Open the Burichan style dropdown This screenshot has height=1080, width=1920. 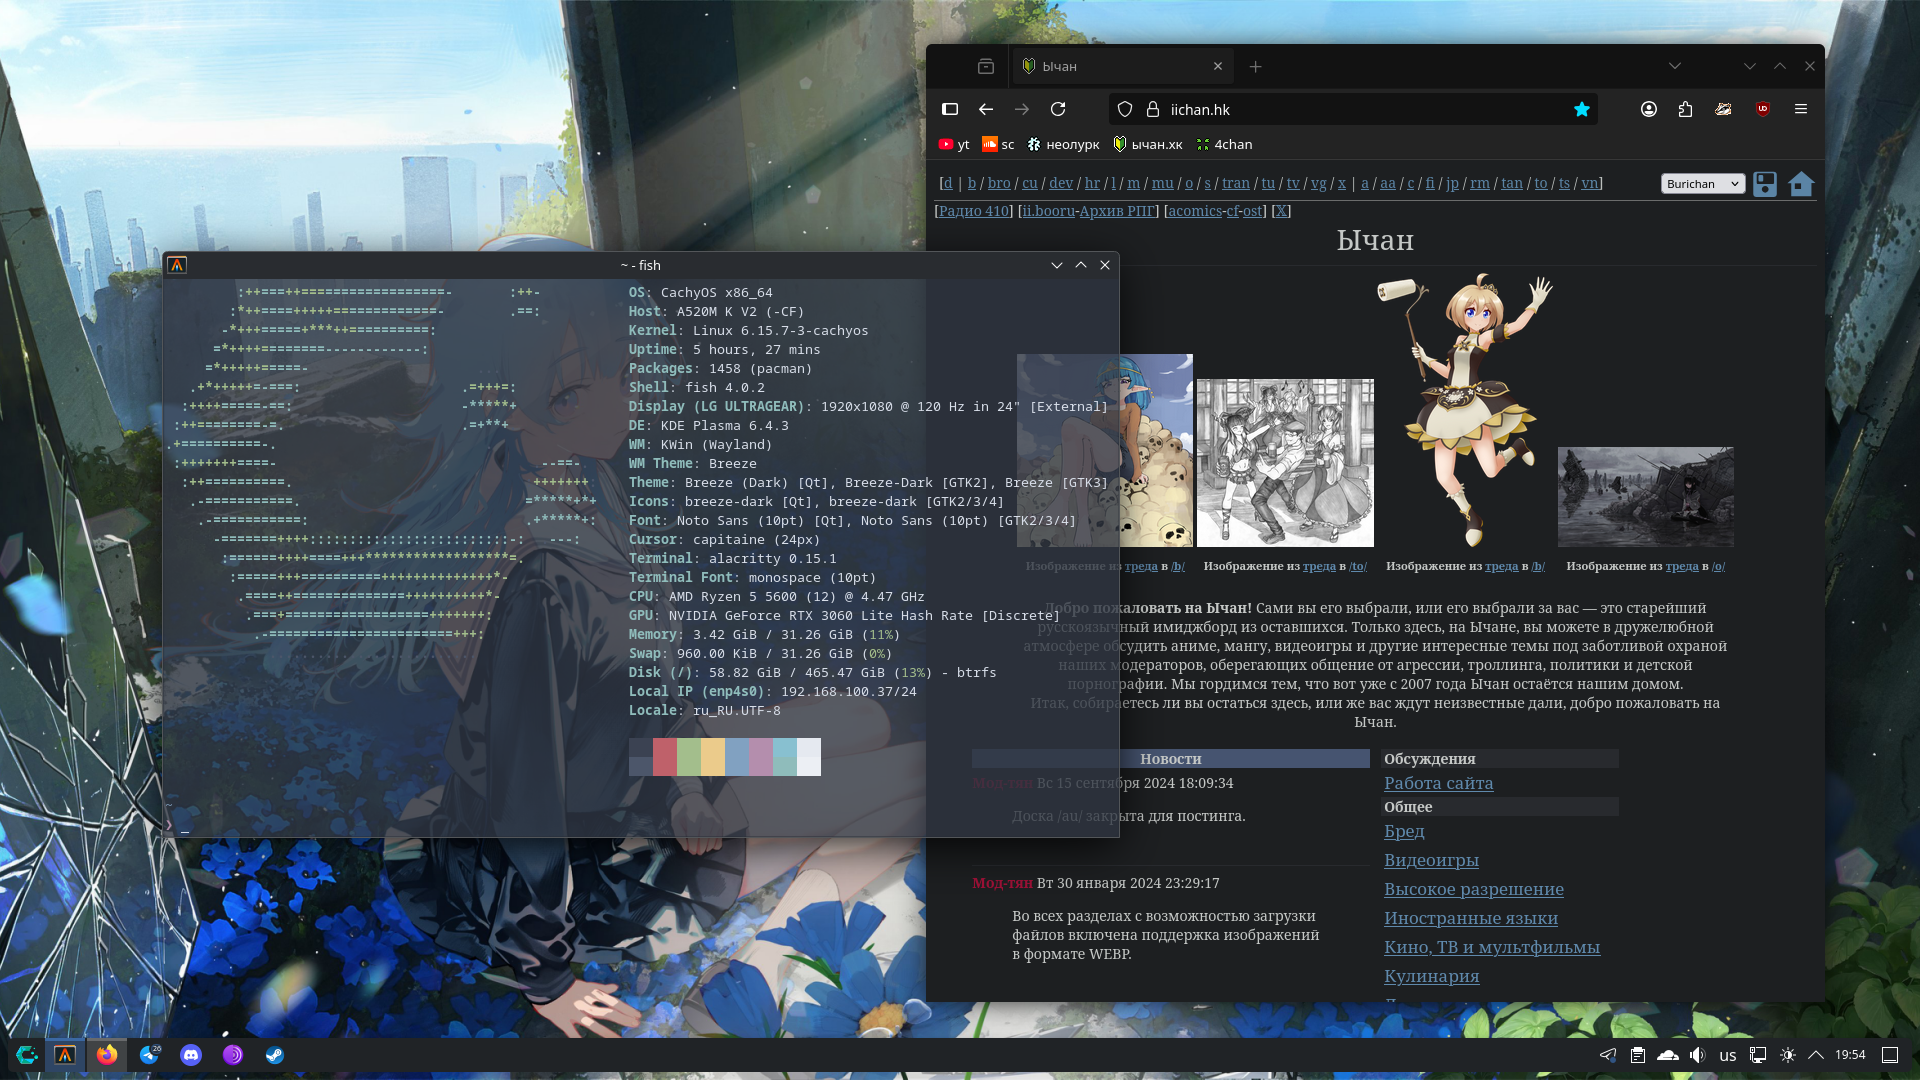coord(1702,184)
